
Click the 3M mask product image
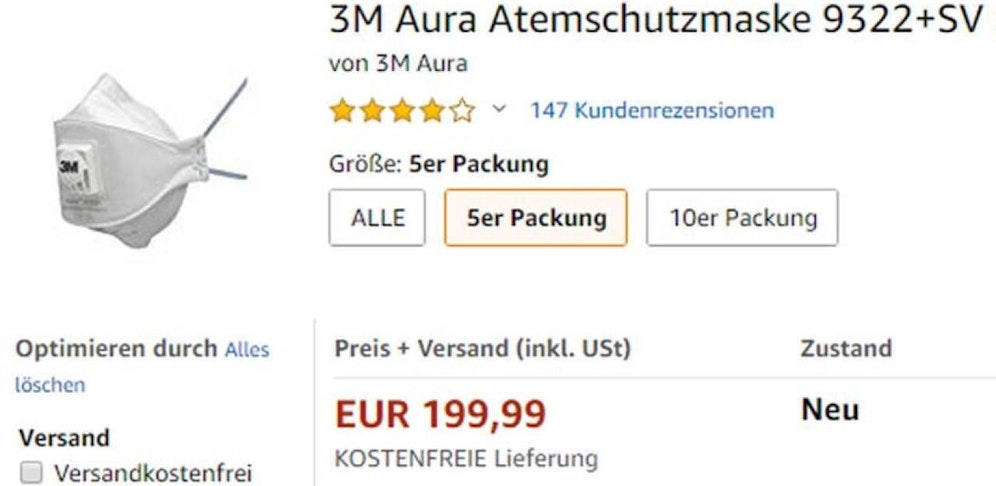click(x=145, y=160)
